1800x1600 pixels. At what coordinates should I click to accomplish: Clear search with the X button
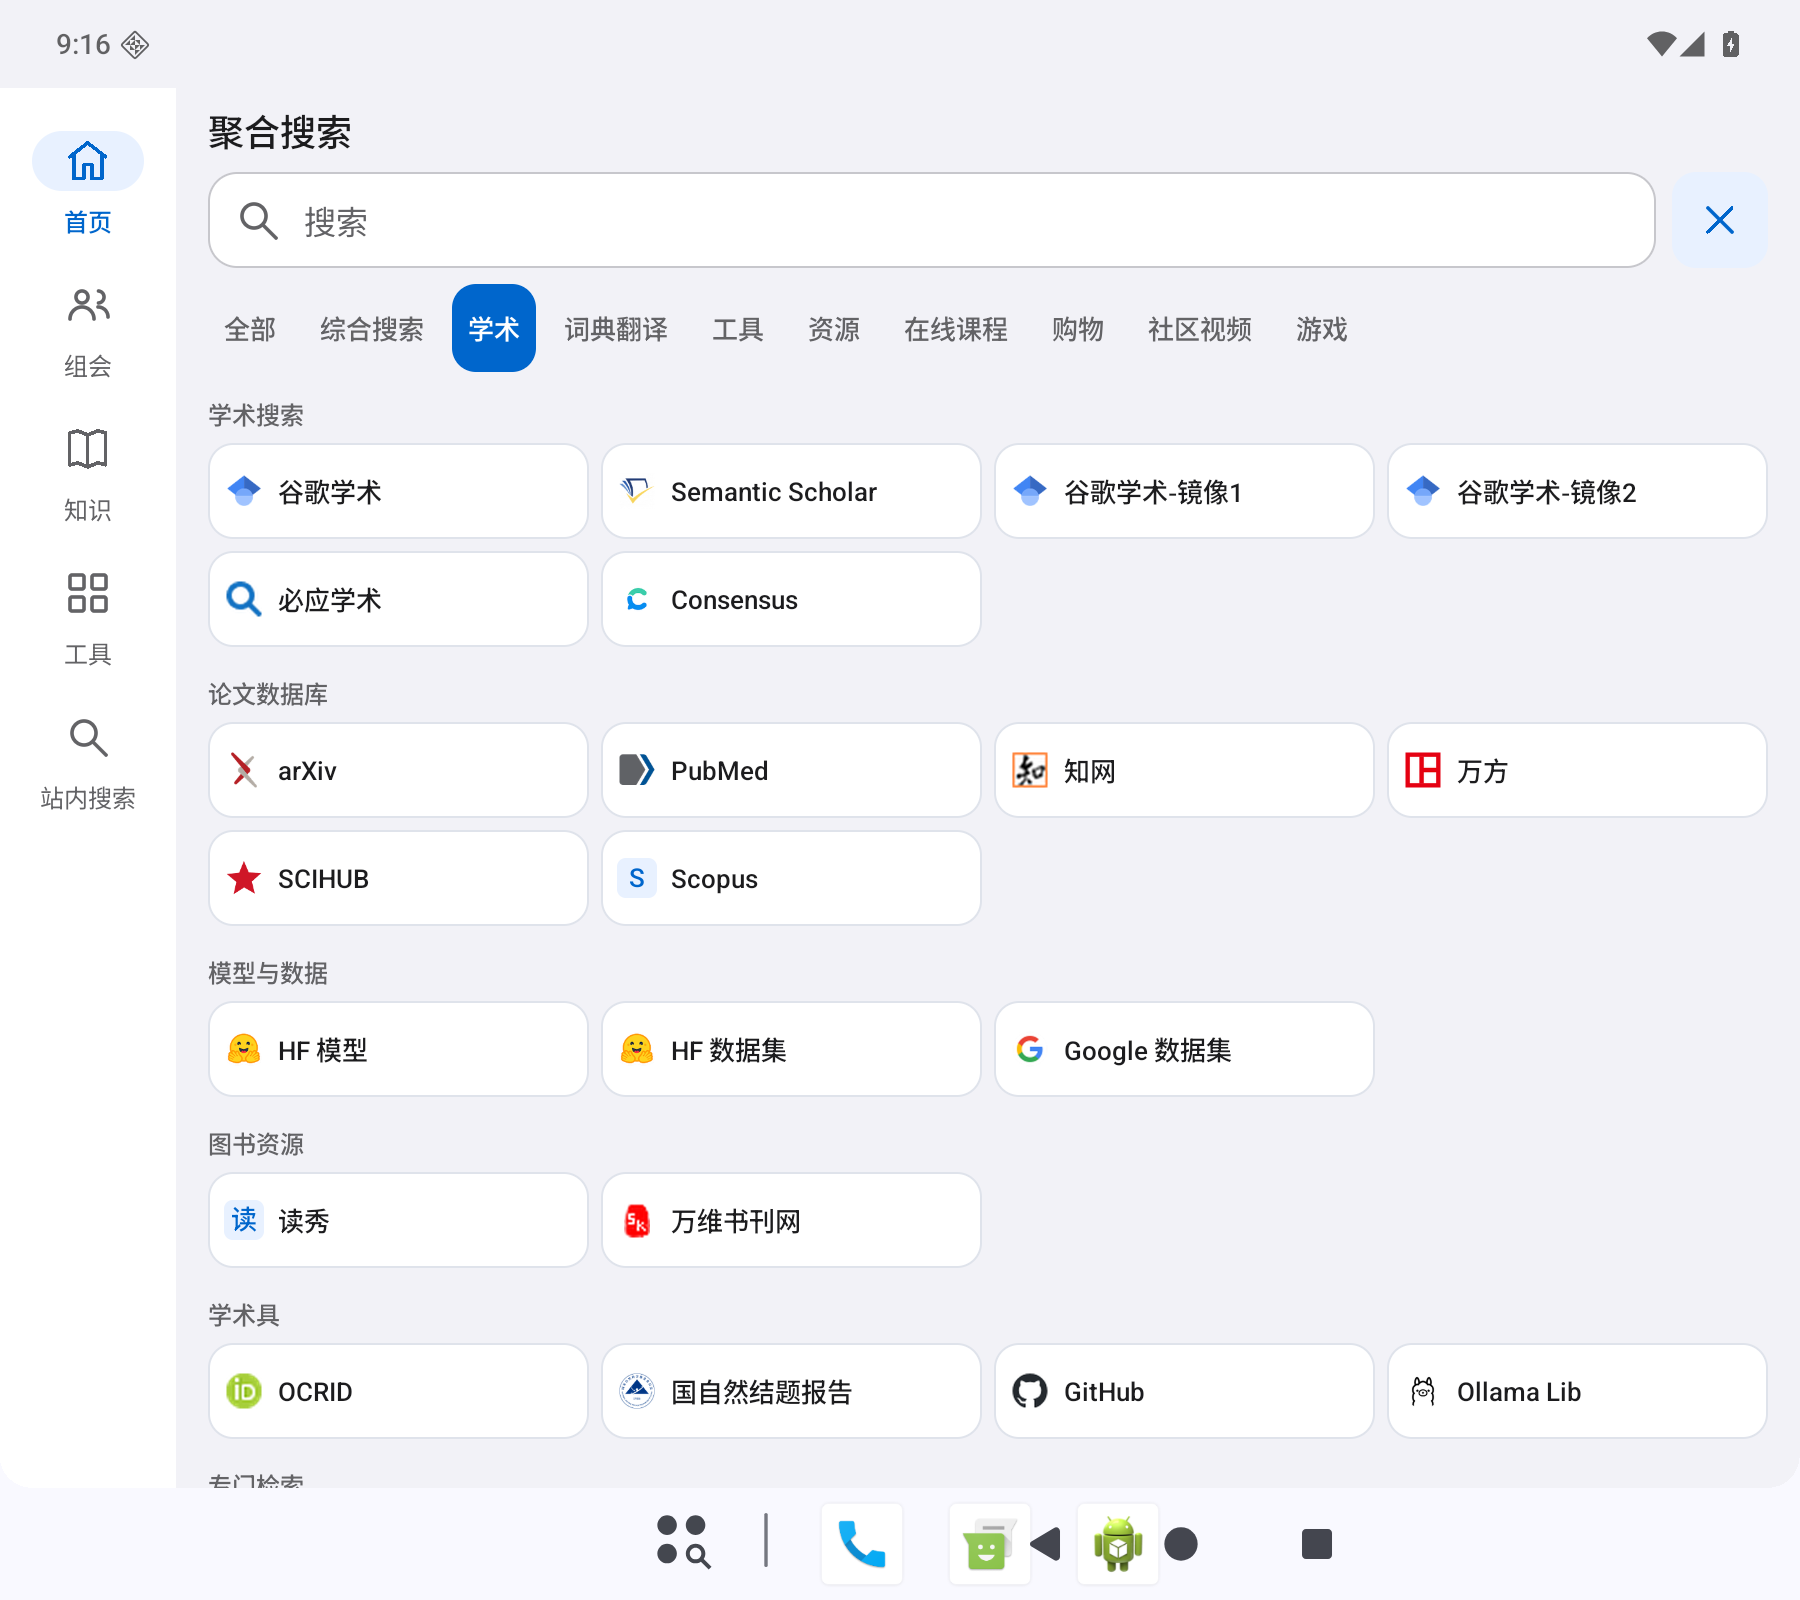click(x=1719, y=220)
